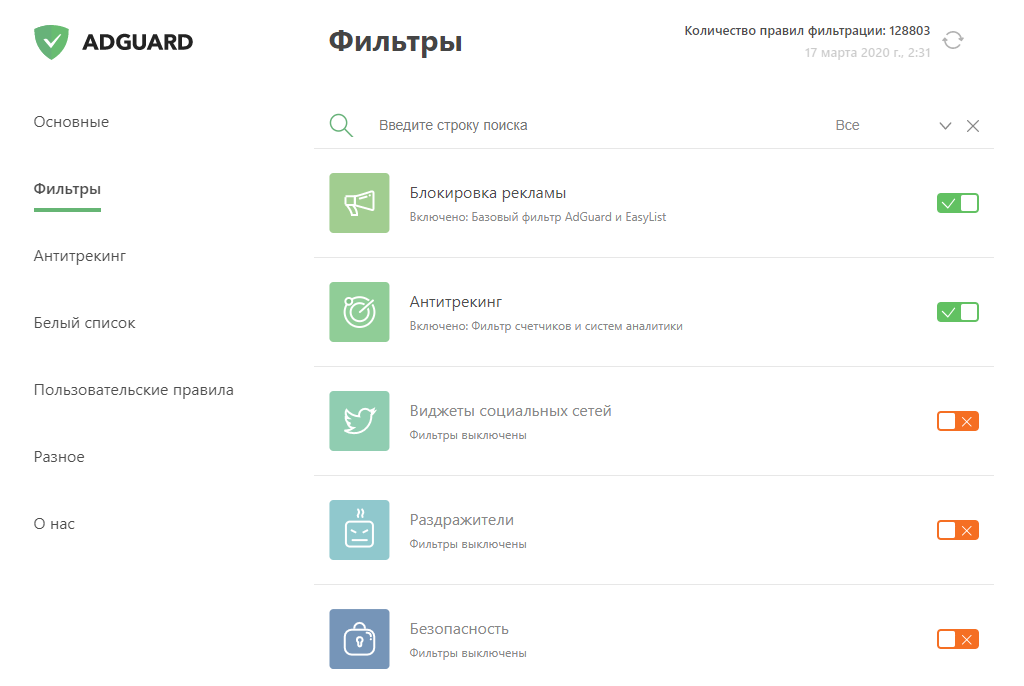
Task: Click the megaphone ad blocking icon
Action: 359,203
